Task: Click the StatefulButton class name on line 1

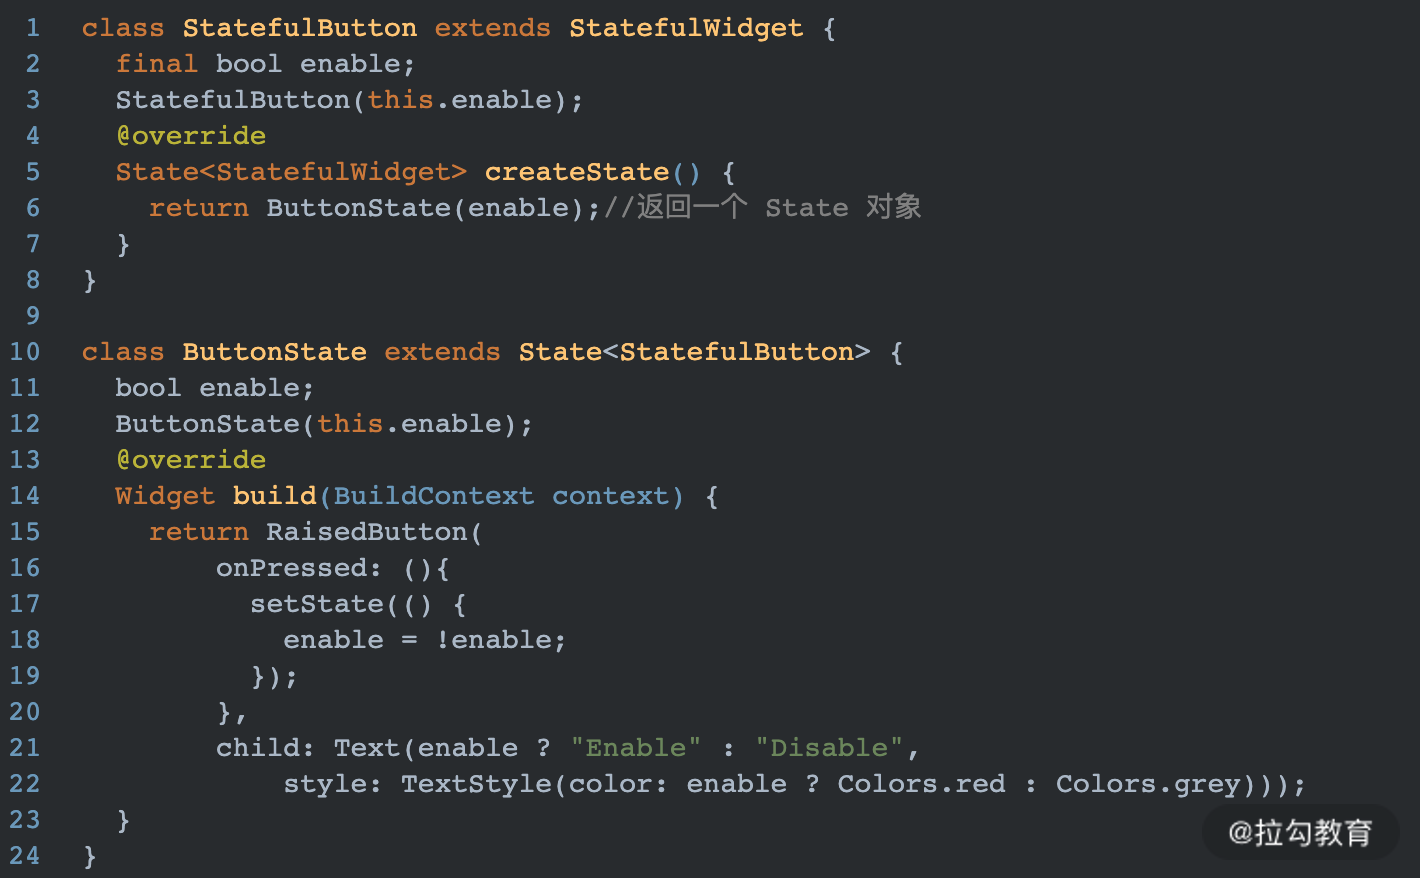Action: pos(300,28)
